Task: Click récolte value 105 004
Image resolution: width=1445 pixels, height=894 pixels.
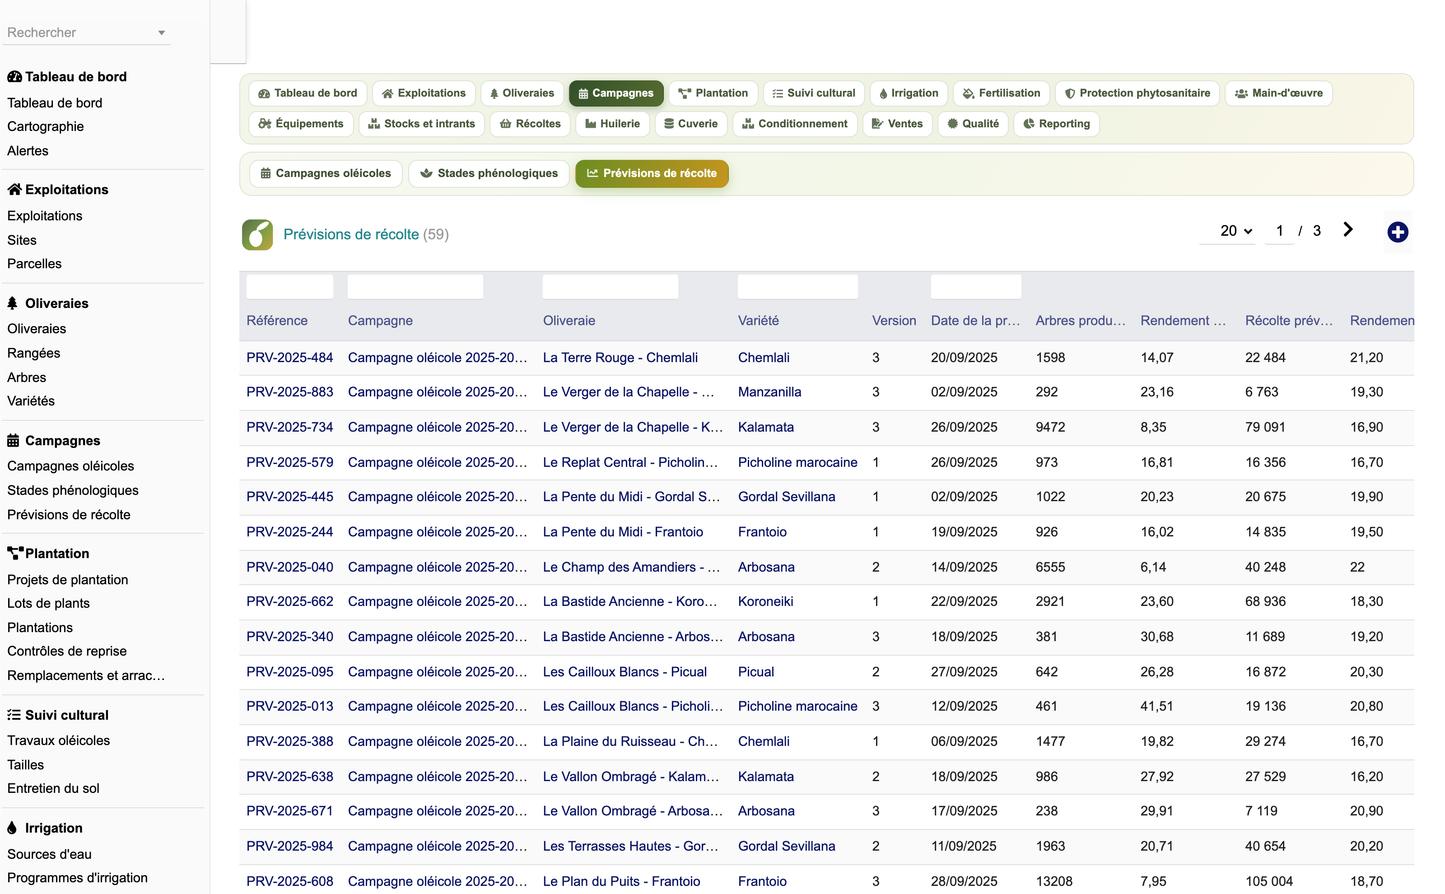Action: point(1269,882)
